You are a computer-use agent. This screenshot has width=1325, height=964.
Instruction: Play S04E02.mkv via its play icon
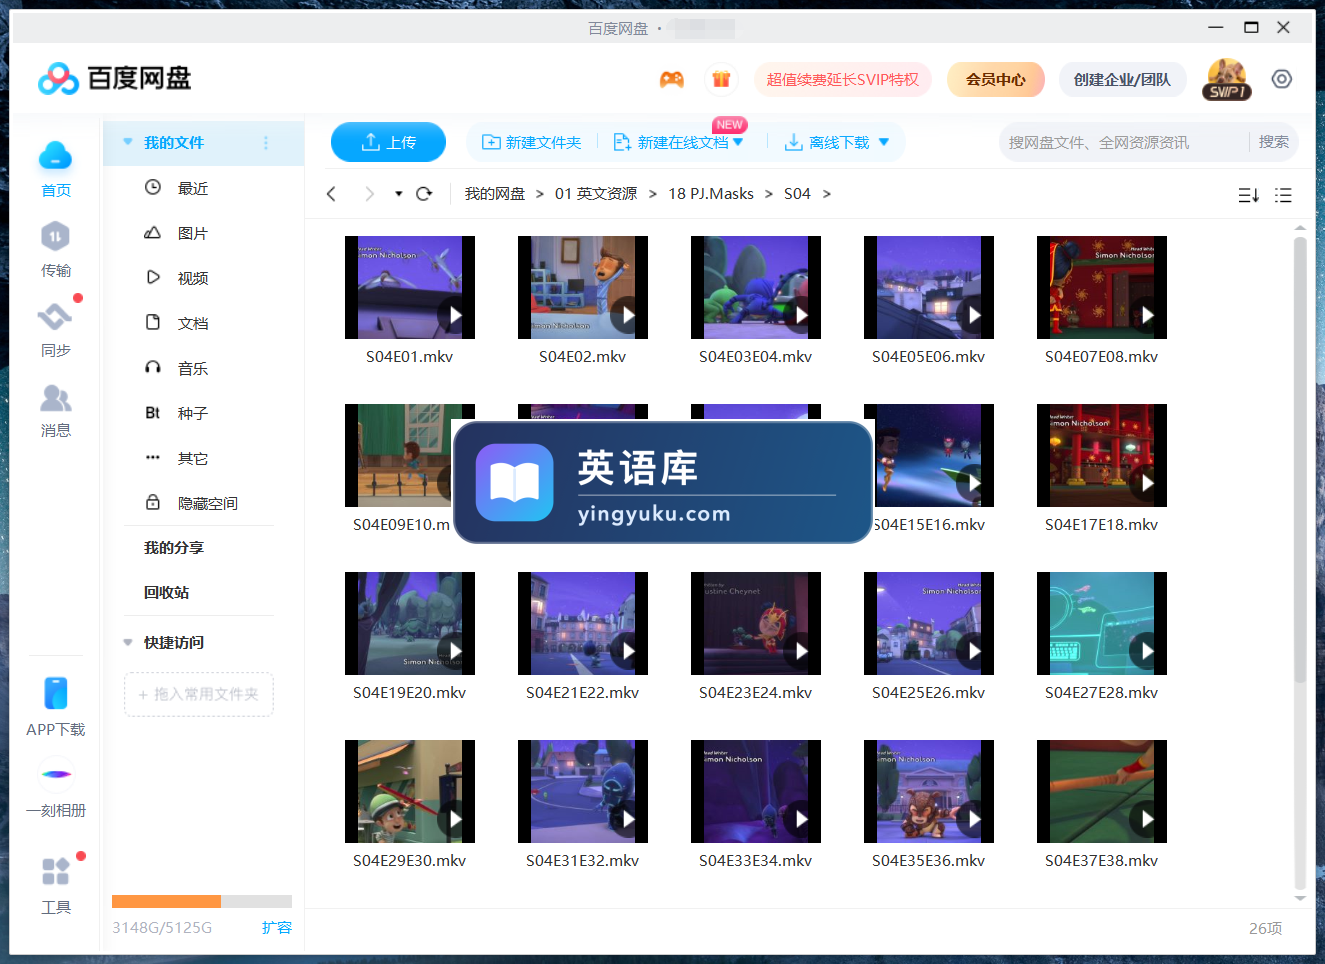[x=628, y=315]
